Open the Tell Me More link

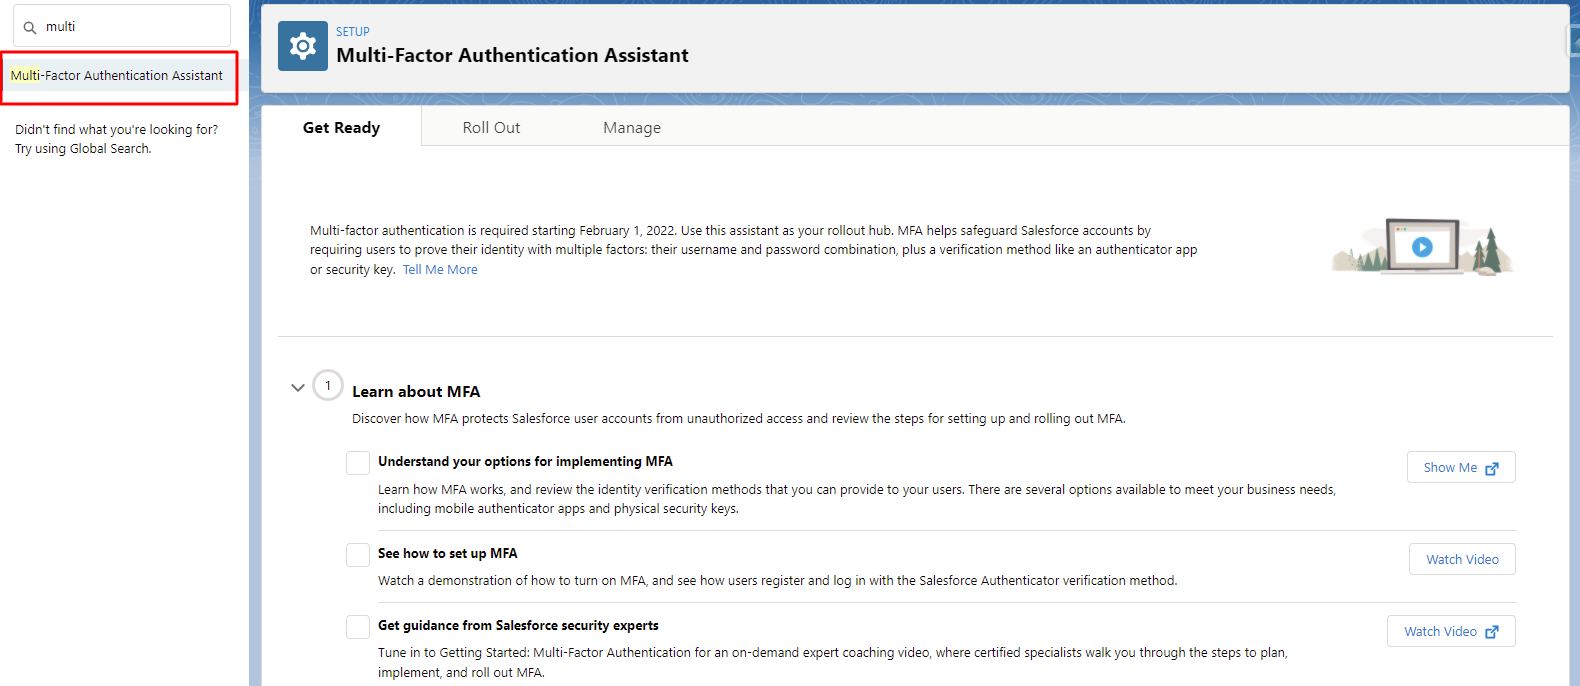pos(440,270)
